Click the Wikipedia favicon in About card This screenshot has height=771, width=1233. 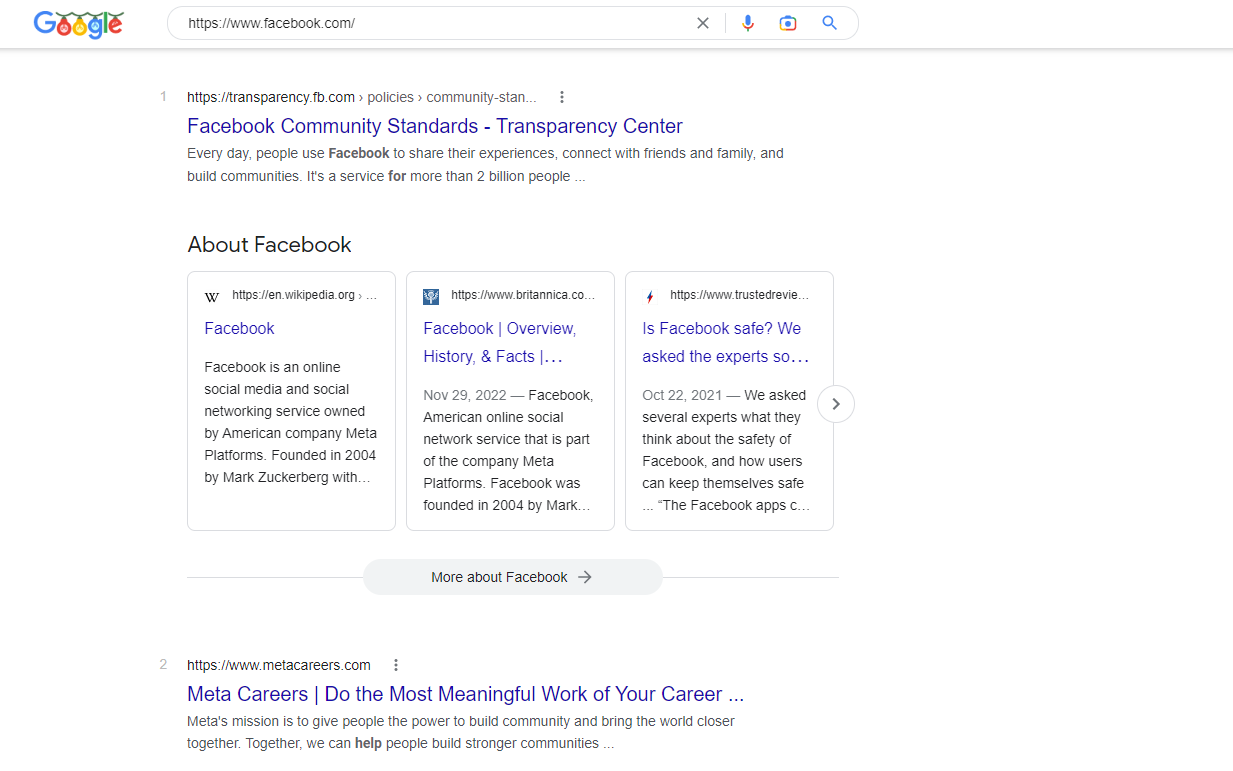[x=212, y=297]
